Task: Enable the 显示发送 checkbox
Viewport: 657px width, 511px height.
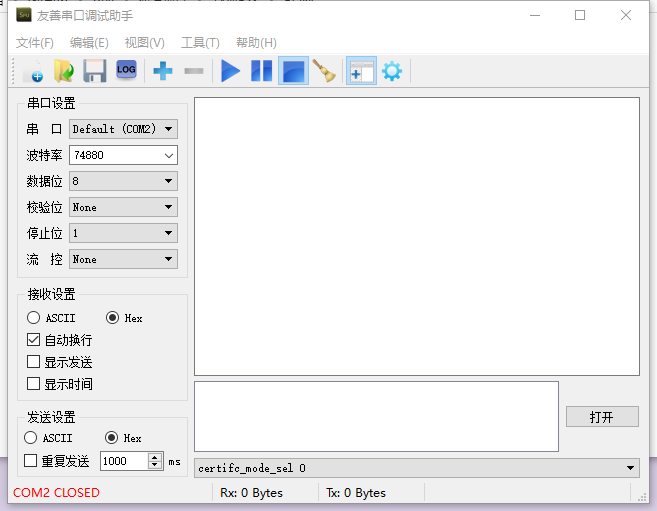Action: point(34,362)
